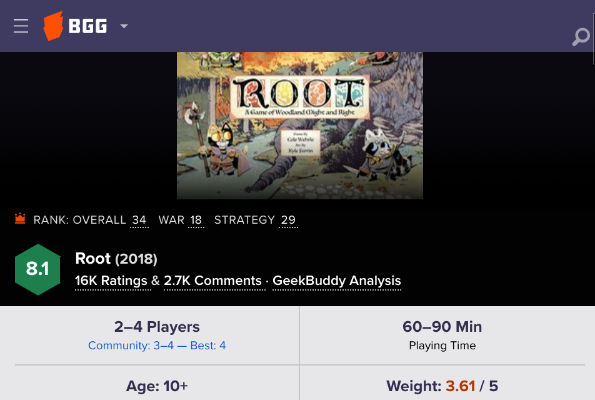Viewport: 595px width, 400px height.
Task: Expand the dropdown arrow beside BGG
Action: coord(124,26)
